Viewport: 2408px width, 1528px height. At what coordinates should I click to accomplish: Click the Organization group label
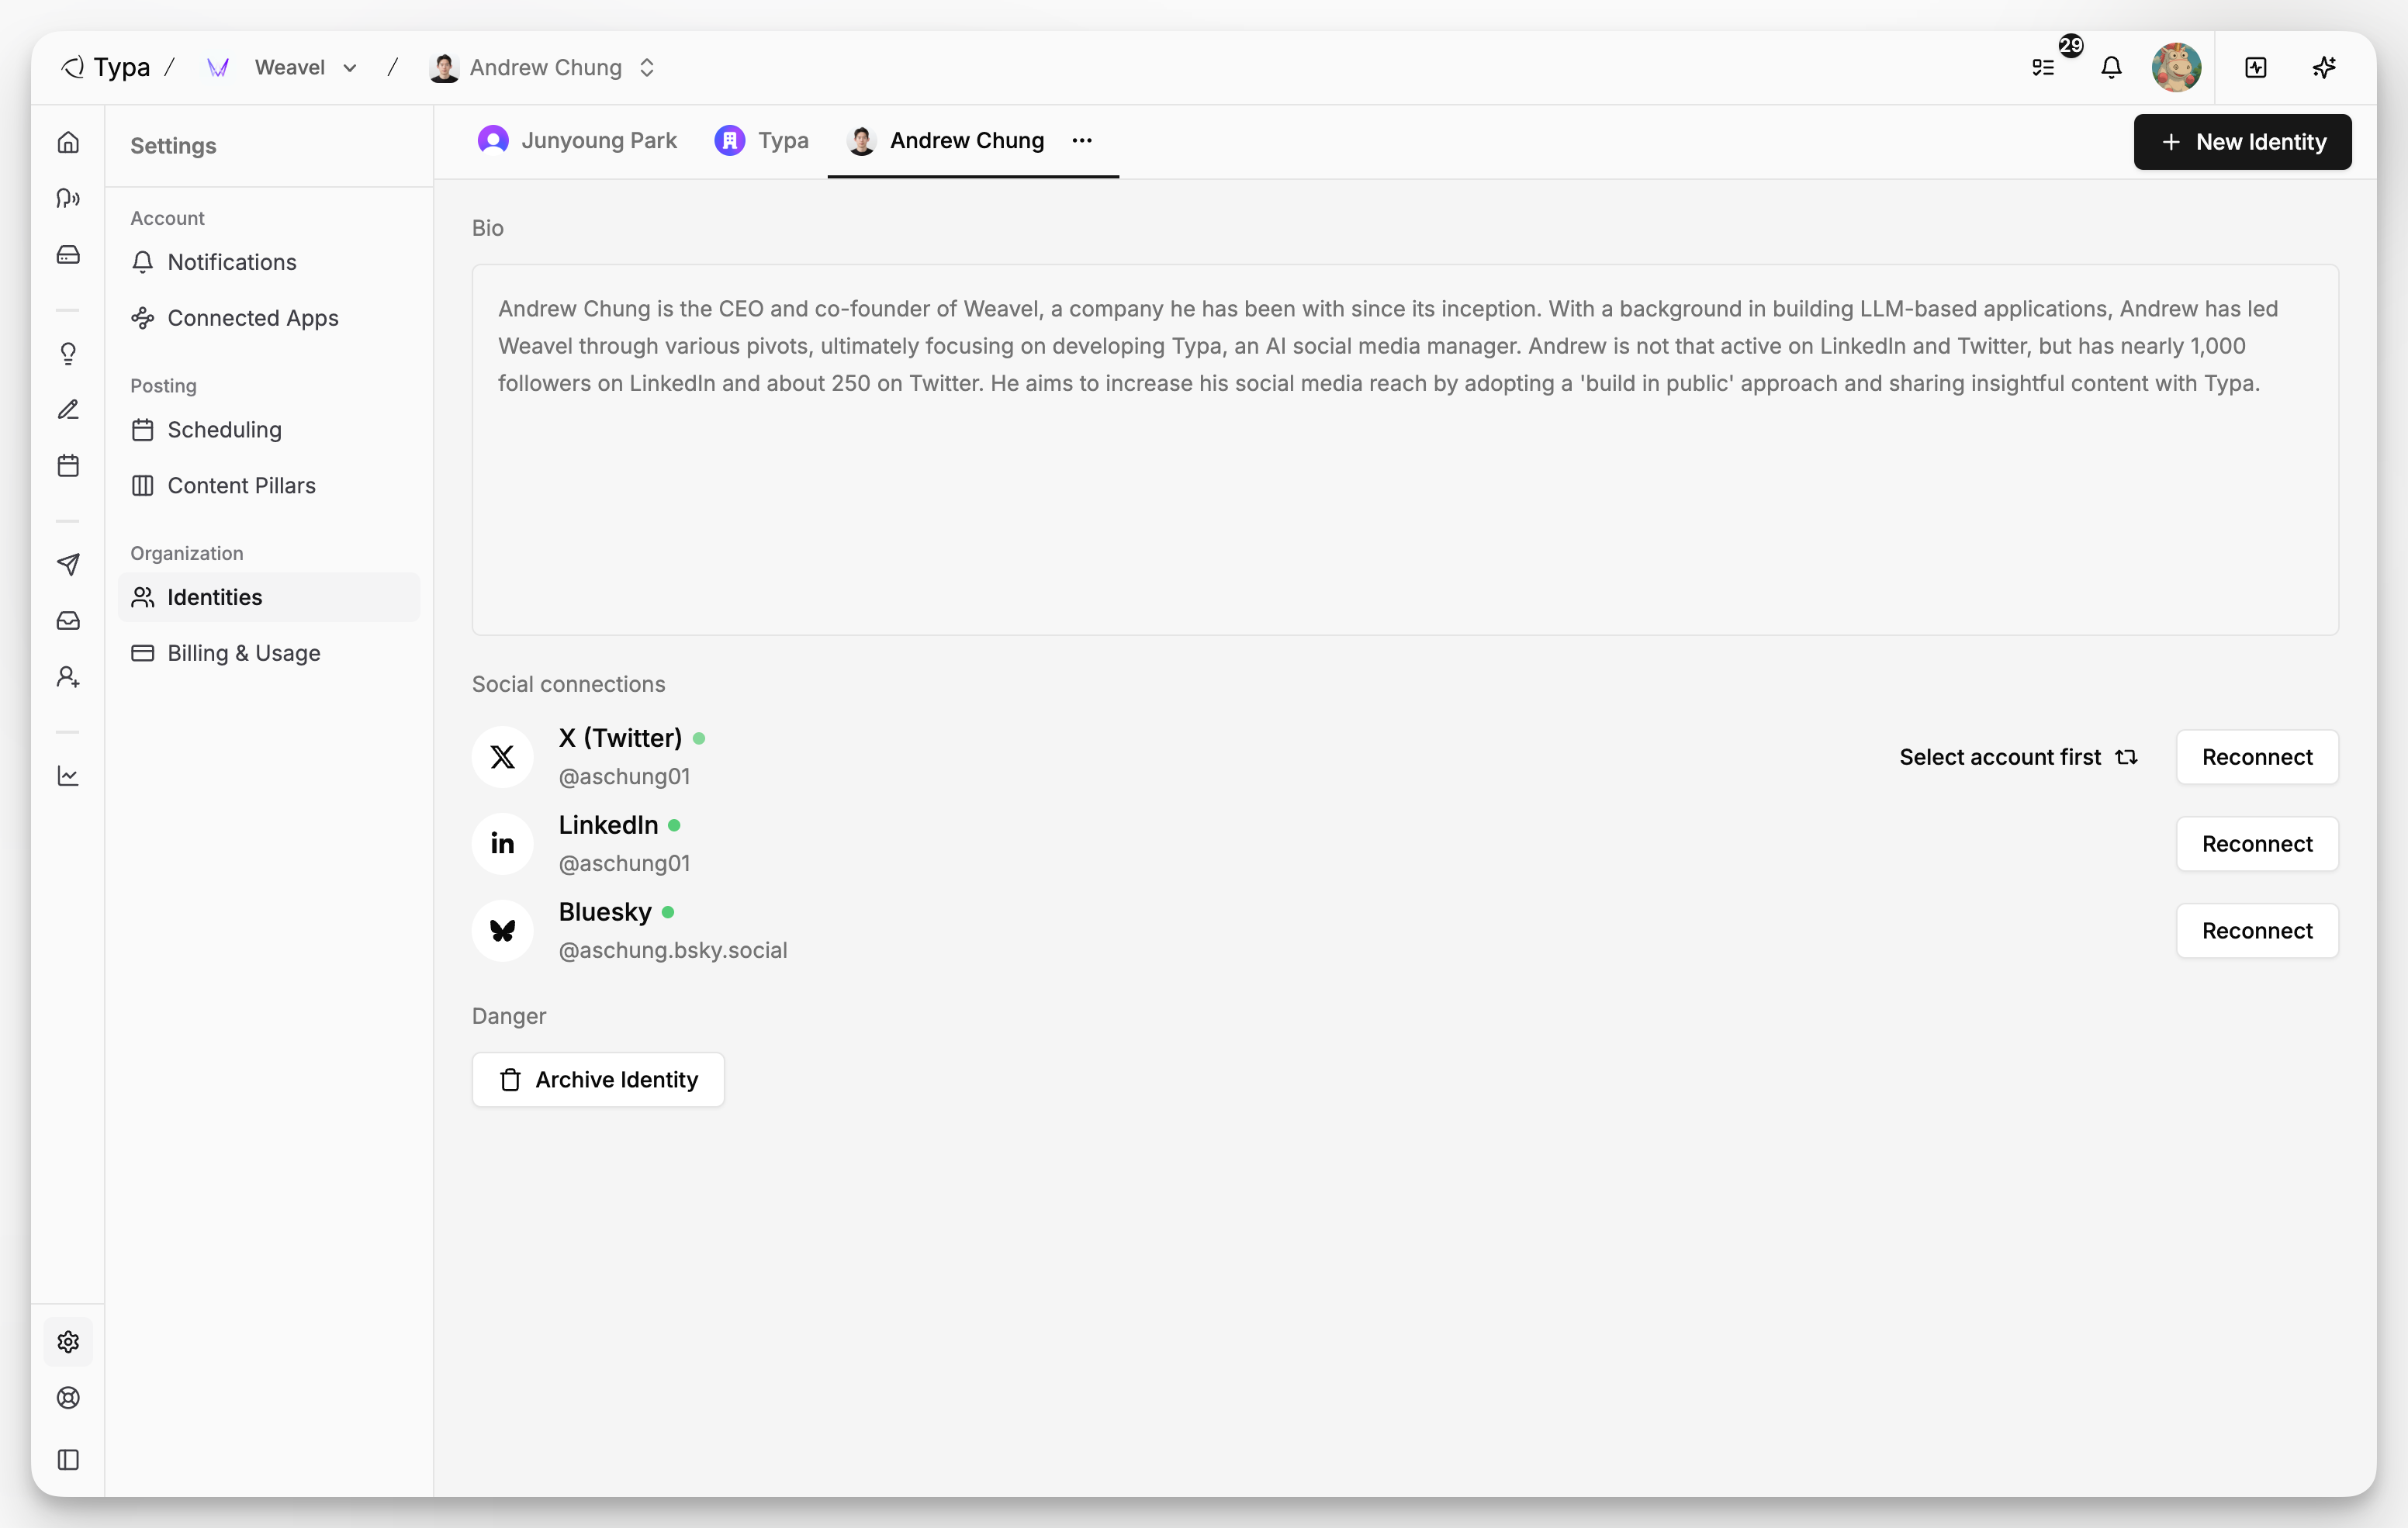tap(187, 553)
